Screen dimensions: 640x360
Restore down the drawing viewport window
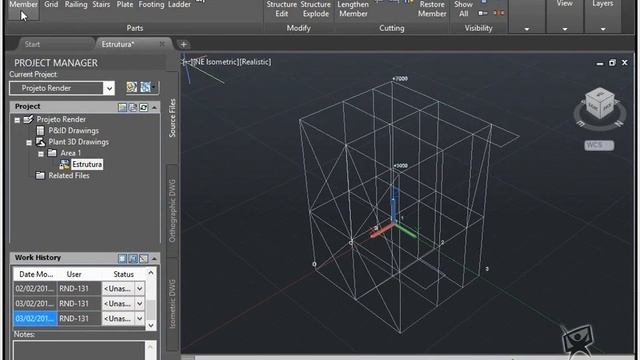612,62
